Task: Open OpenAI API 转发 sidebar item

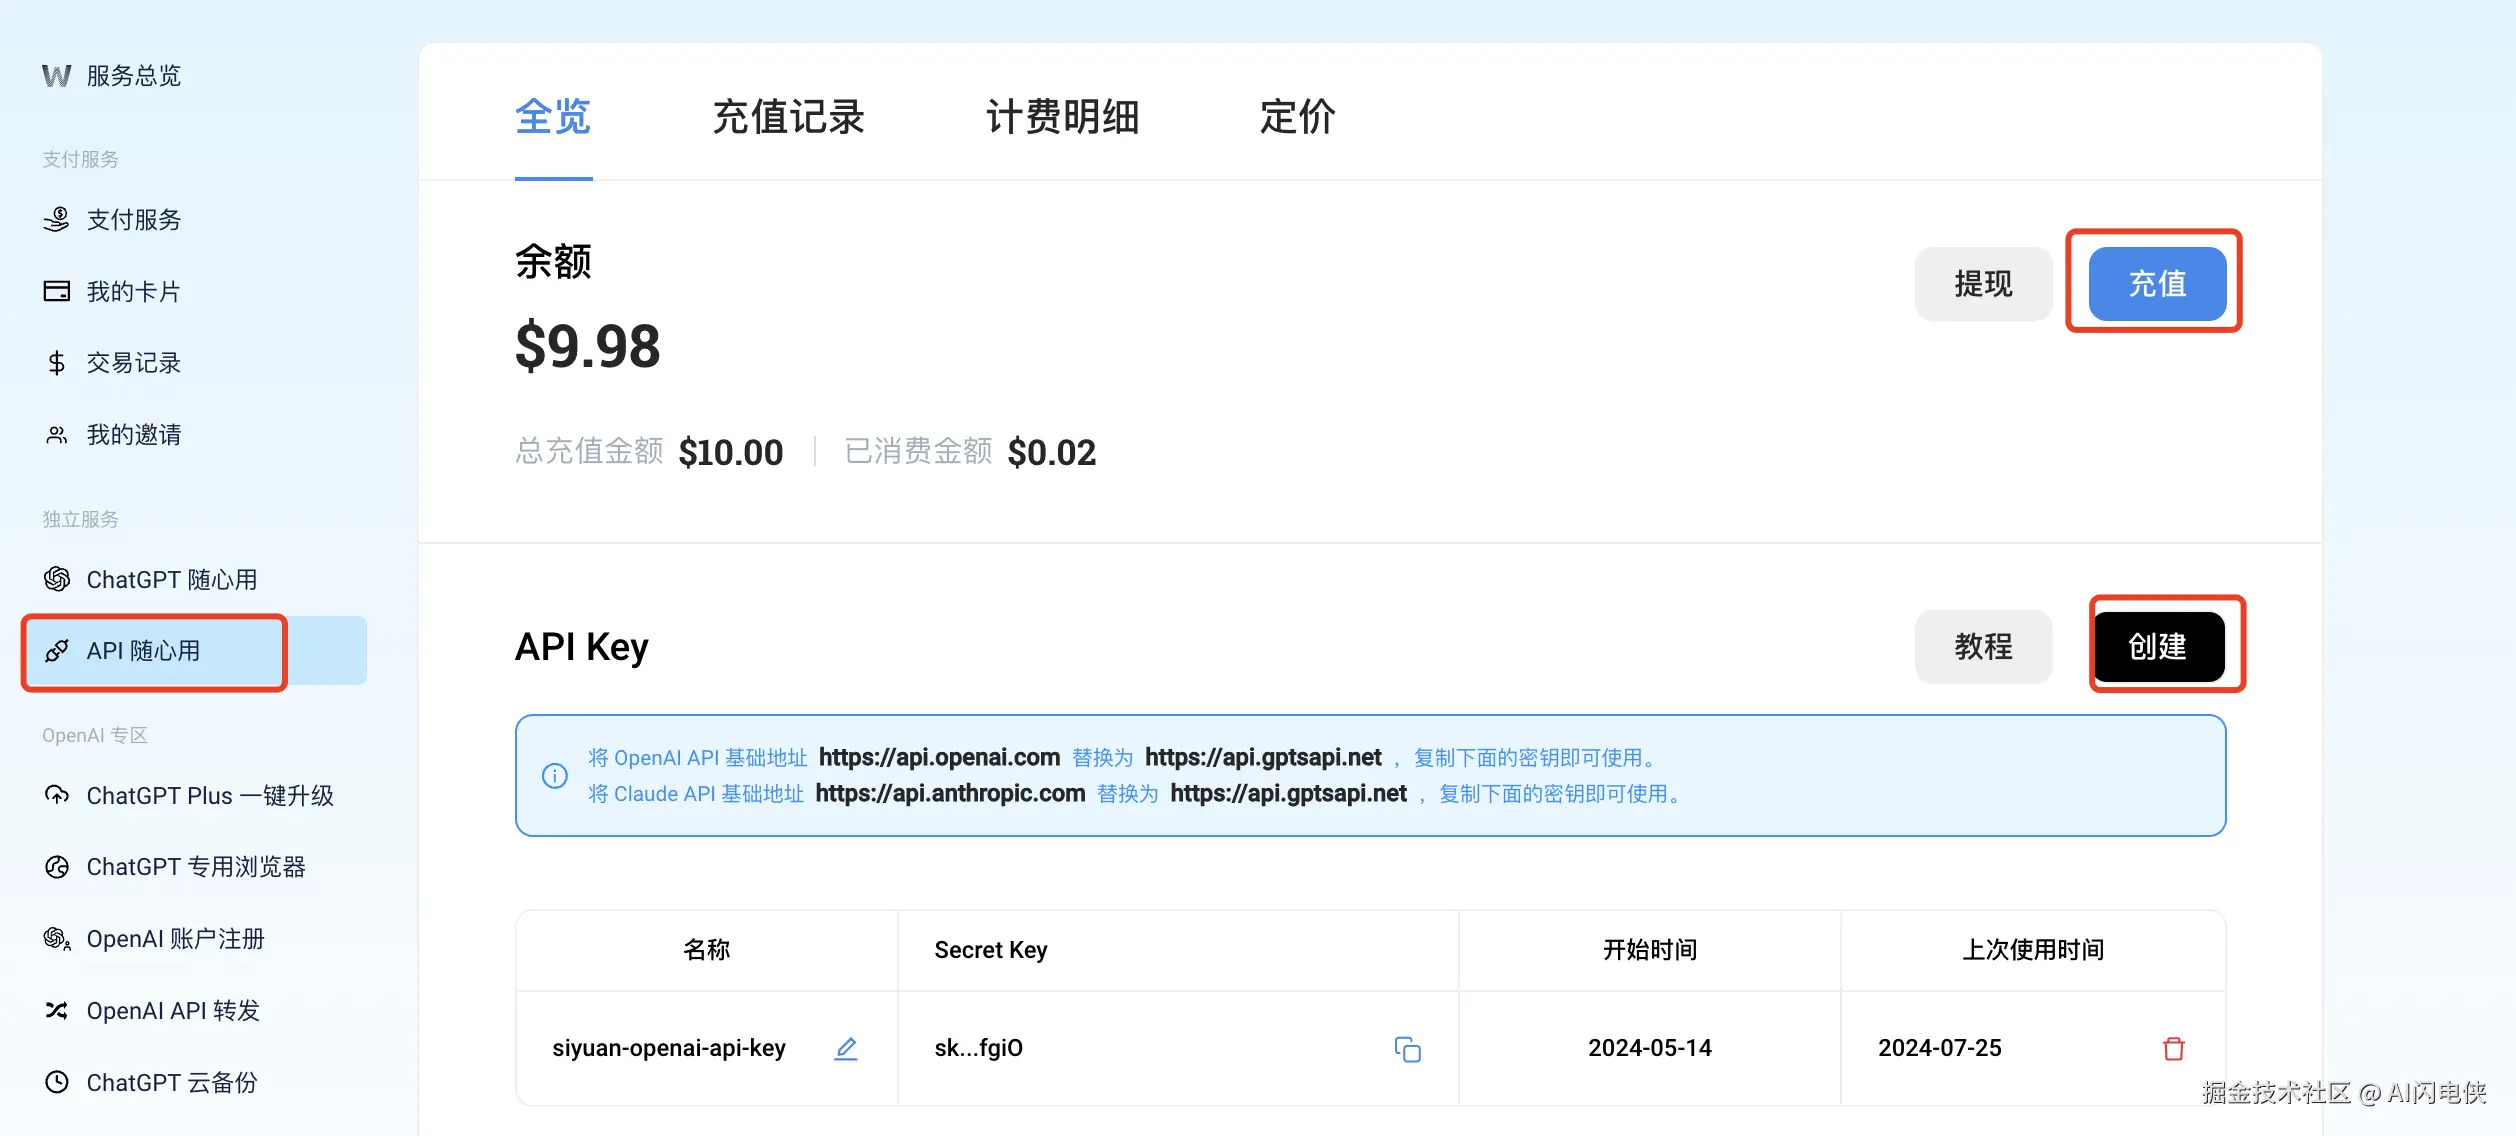Action: 172,1011
